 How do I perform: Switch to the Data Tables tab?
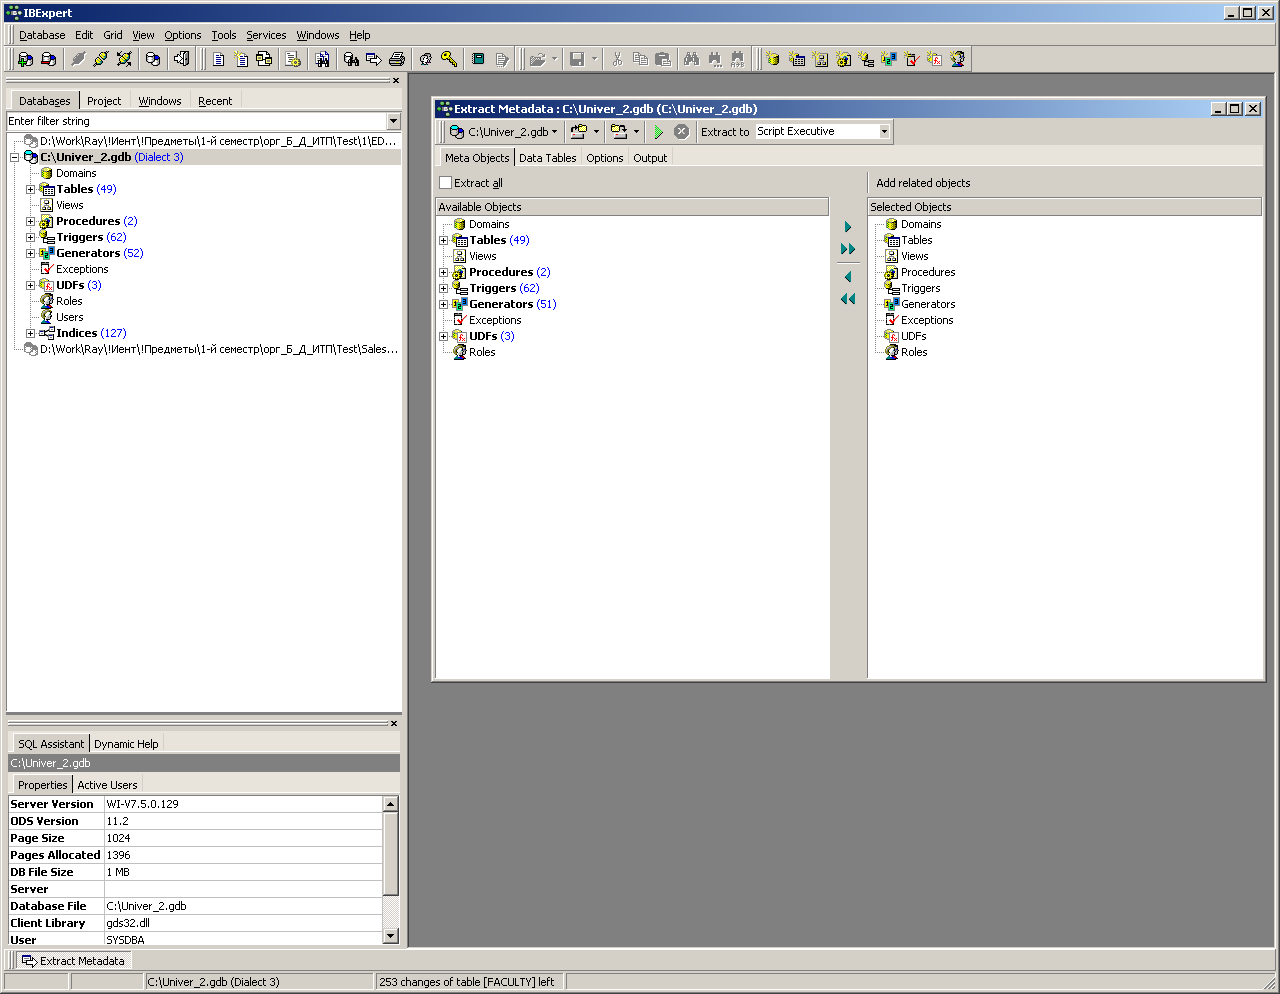(548, 158)
